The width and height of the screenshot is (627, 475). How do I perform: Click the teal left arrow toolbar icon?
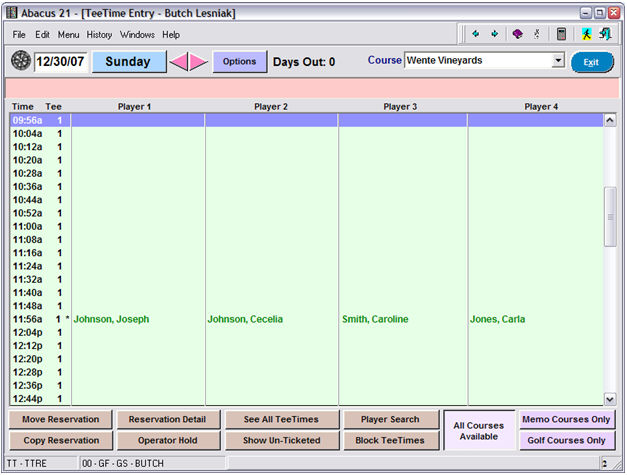click(476, 34)
